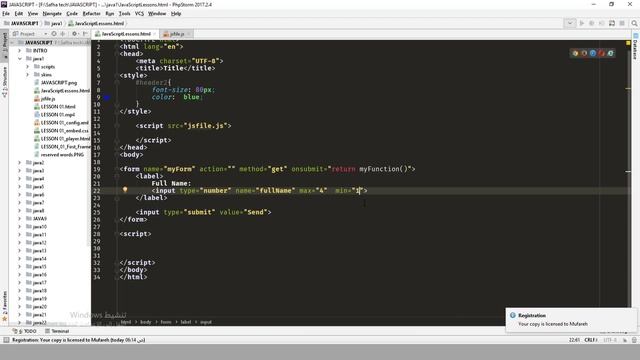Open the Favorites tool window

click(4, 306)
